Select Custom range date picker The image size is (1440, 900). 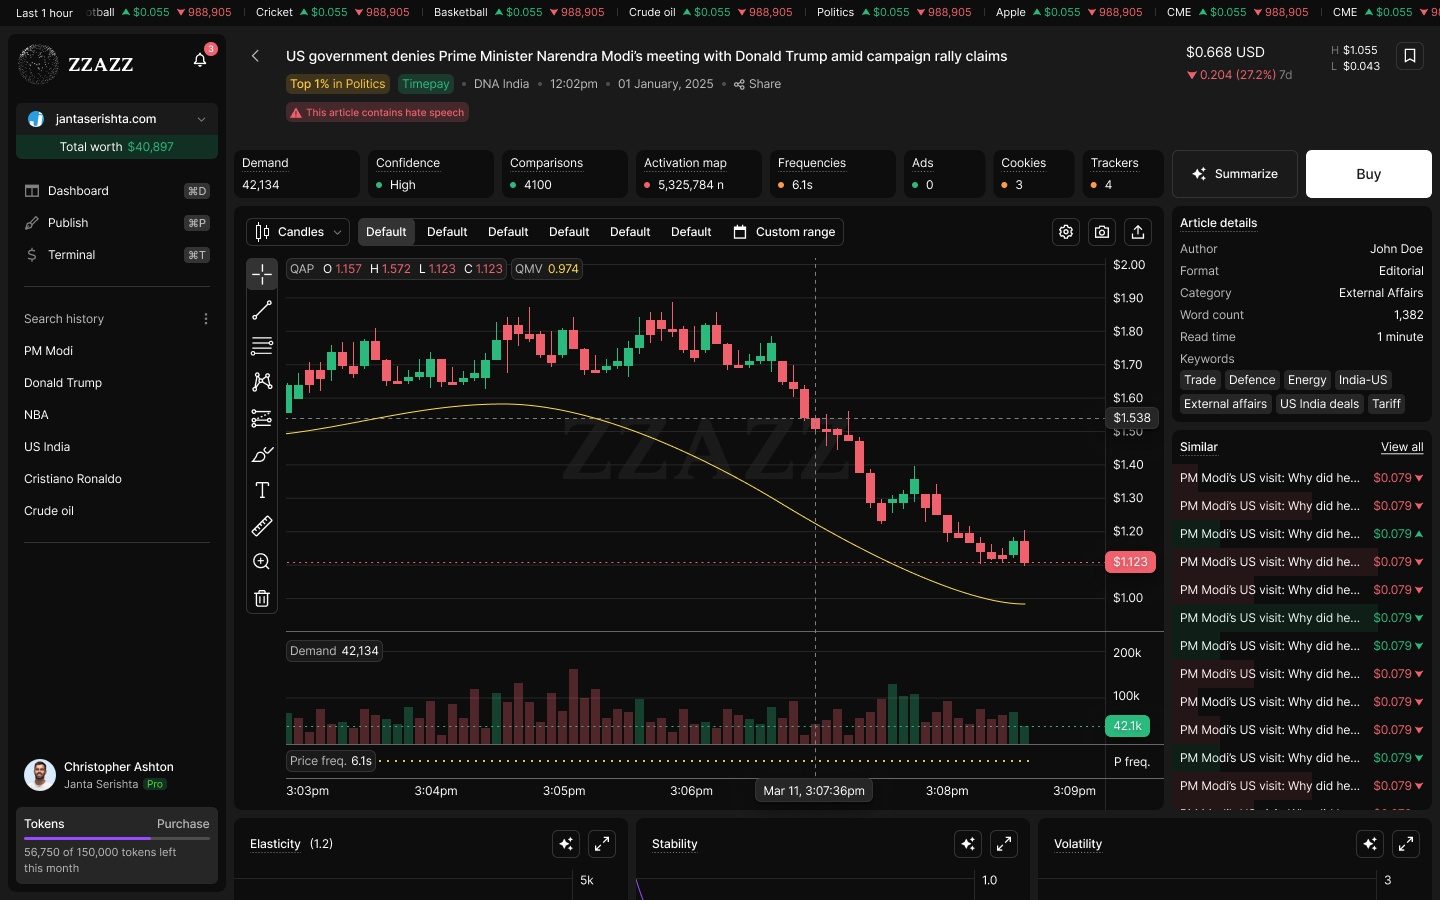click(784, 232)
